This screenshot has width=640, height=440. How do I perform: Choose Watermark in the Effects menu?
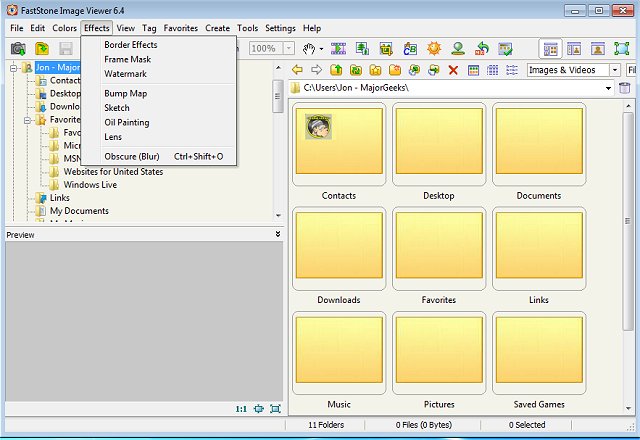coord(125,73)
